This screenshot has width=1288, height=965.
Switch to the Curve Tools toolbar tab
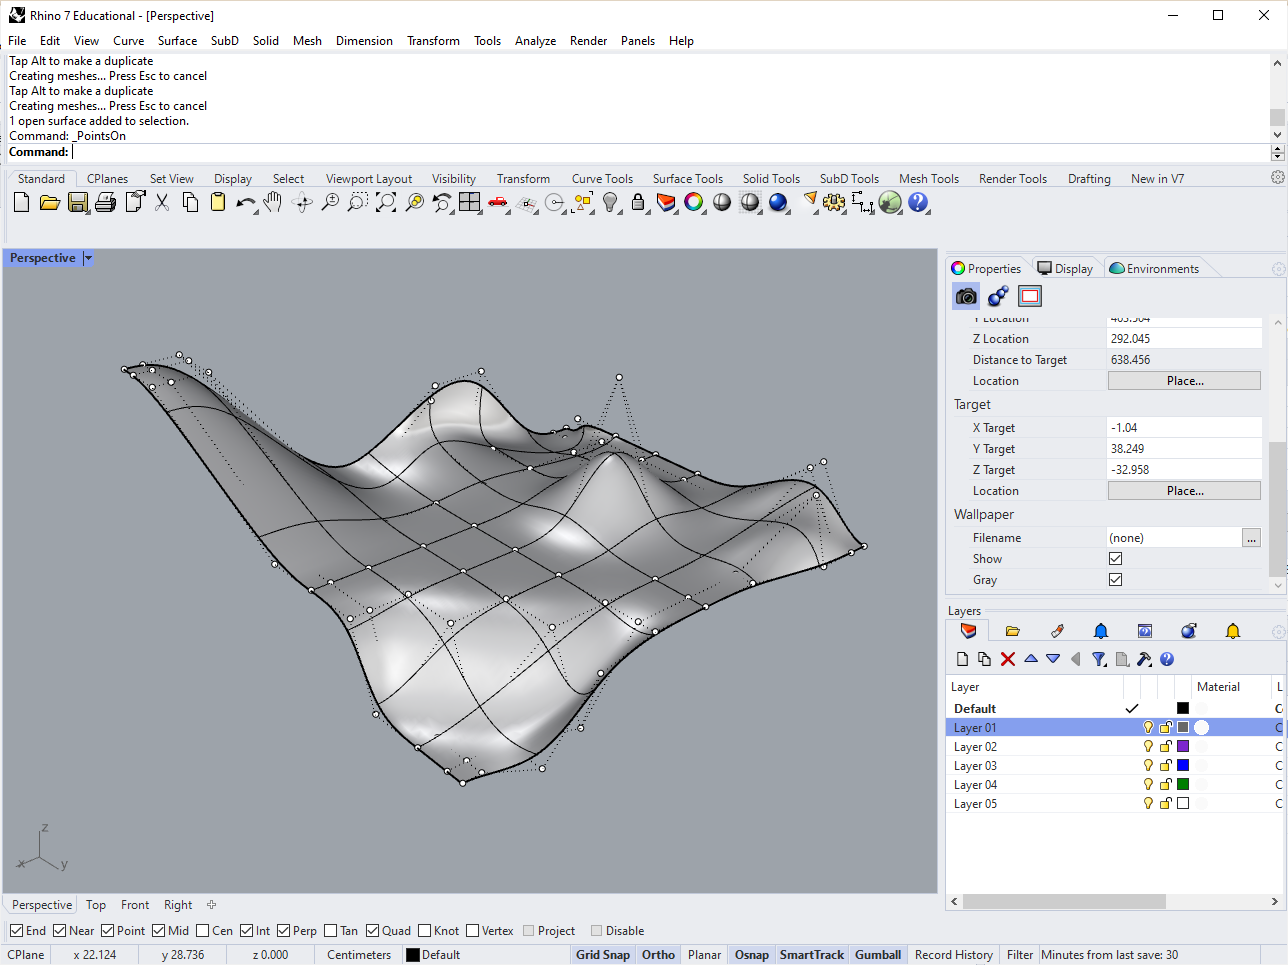(602, 179)
